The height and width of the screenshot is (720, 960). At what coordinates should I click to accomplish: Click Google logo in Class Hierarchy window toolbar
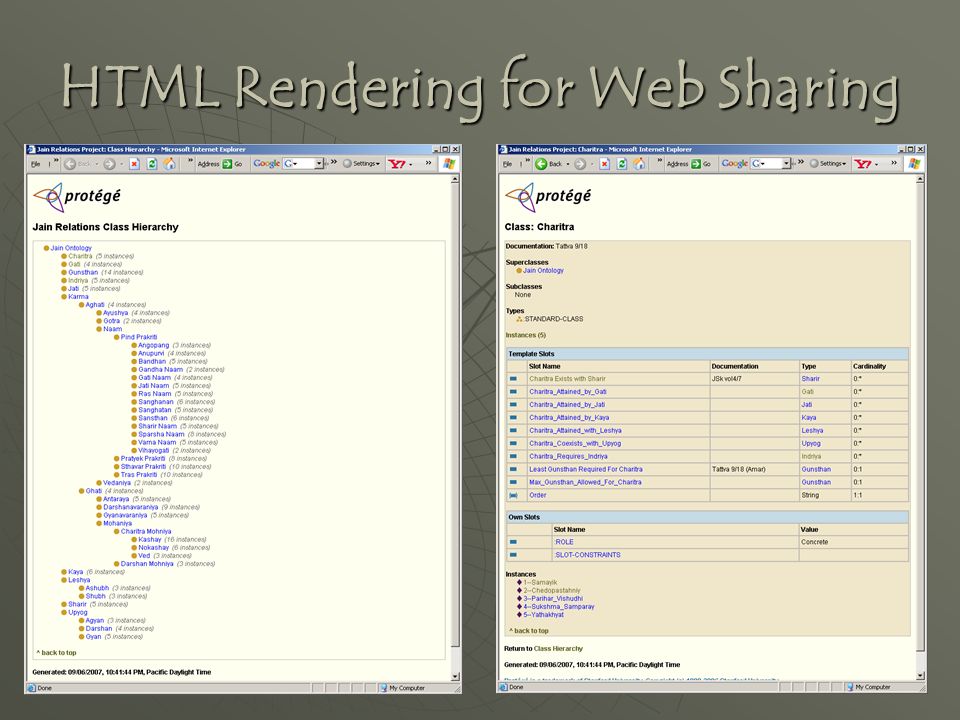click(x=266, y=163)
